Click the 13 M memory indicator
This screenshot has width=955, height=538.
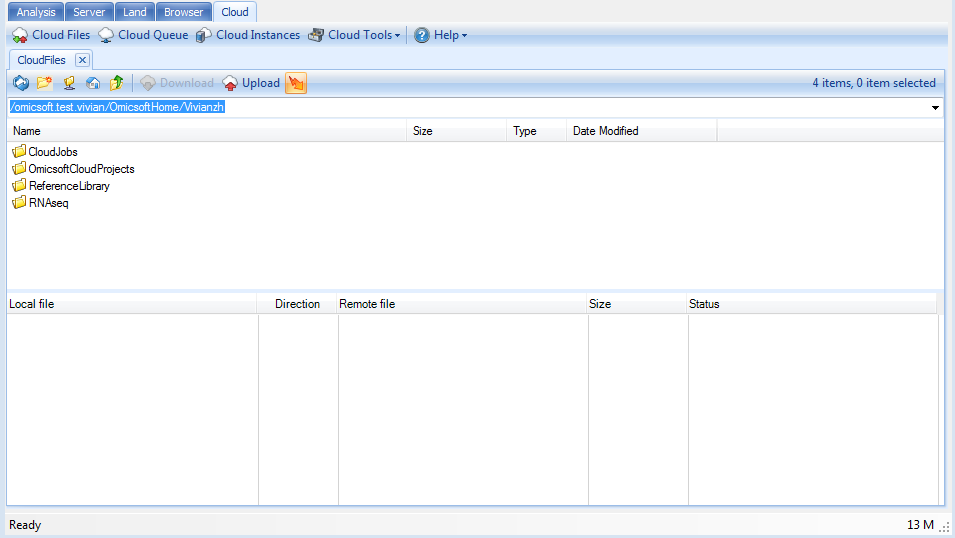920,525
